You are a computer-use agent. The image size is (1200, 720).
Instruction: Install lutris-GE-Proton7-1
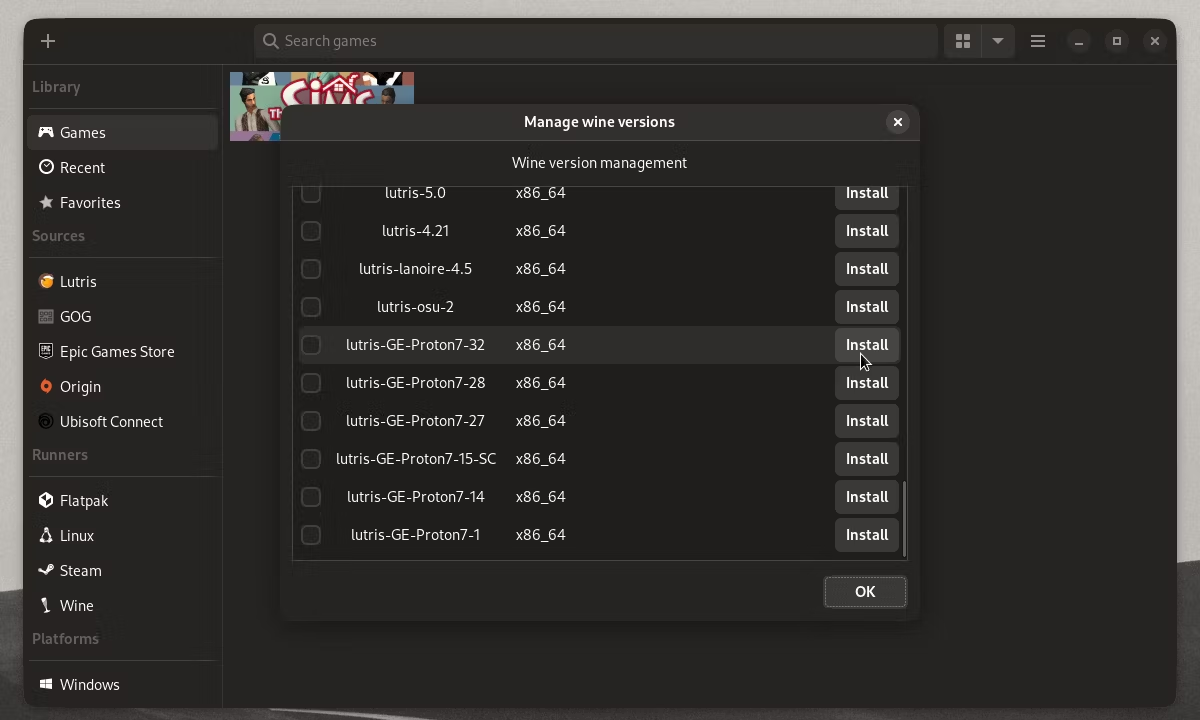867,535
